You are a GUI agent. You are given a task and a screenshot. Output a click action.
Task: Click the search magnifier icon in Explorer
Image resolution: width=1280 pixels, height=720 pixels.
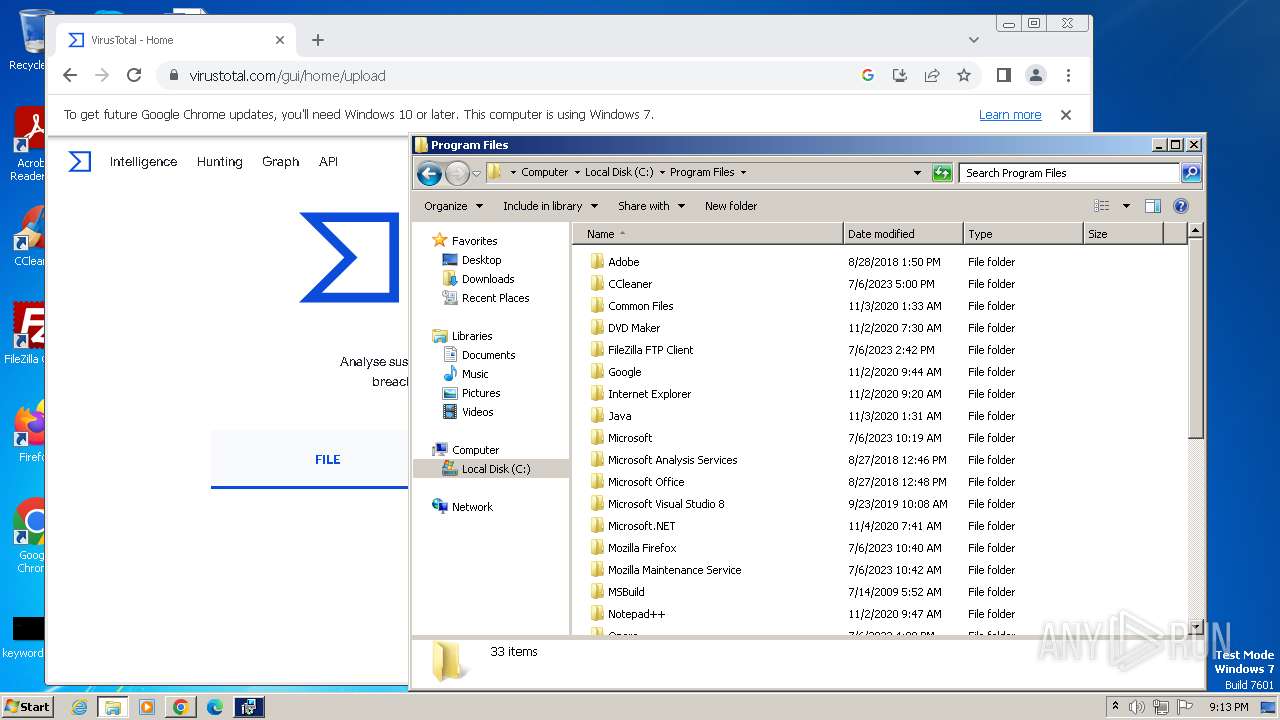pyautogui.click(x=1190, y=173)
